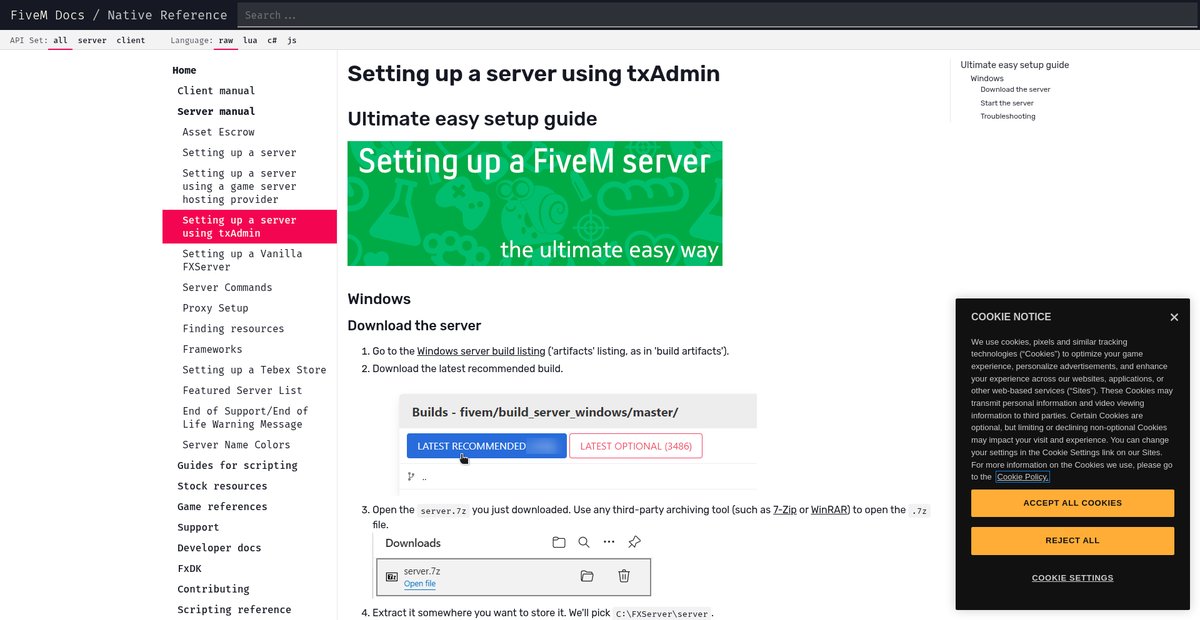Click the 7-Zip link

pos(785,510)
